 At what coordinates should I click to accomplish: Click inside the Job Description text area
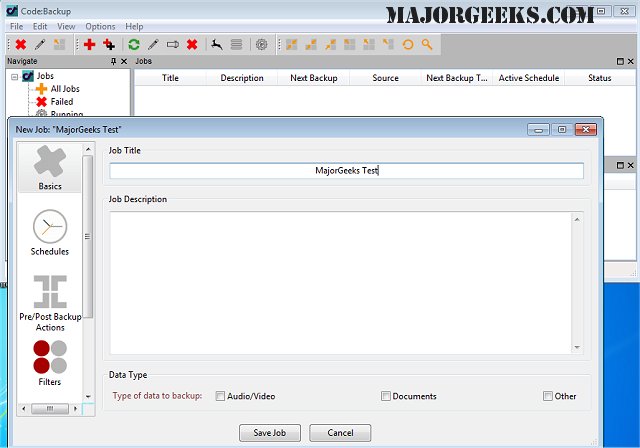click(341, 283)
